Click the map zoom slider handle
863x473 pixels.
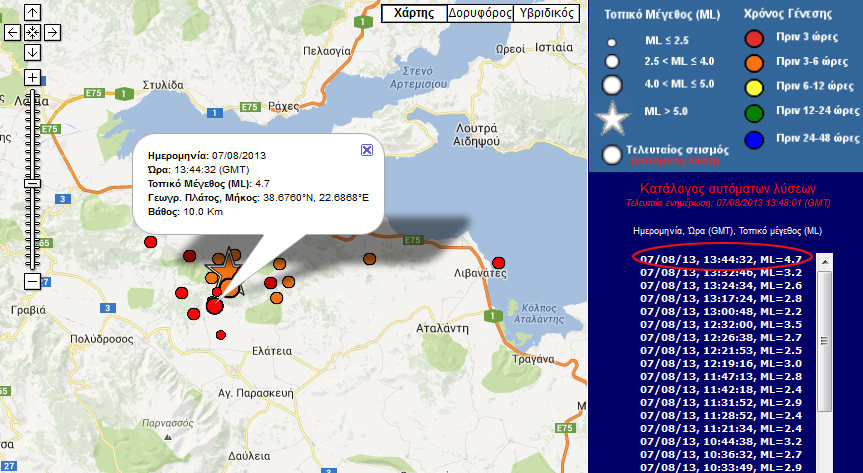[32, 183]
